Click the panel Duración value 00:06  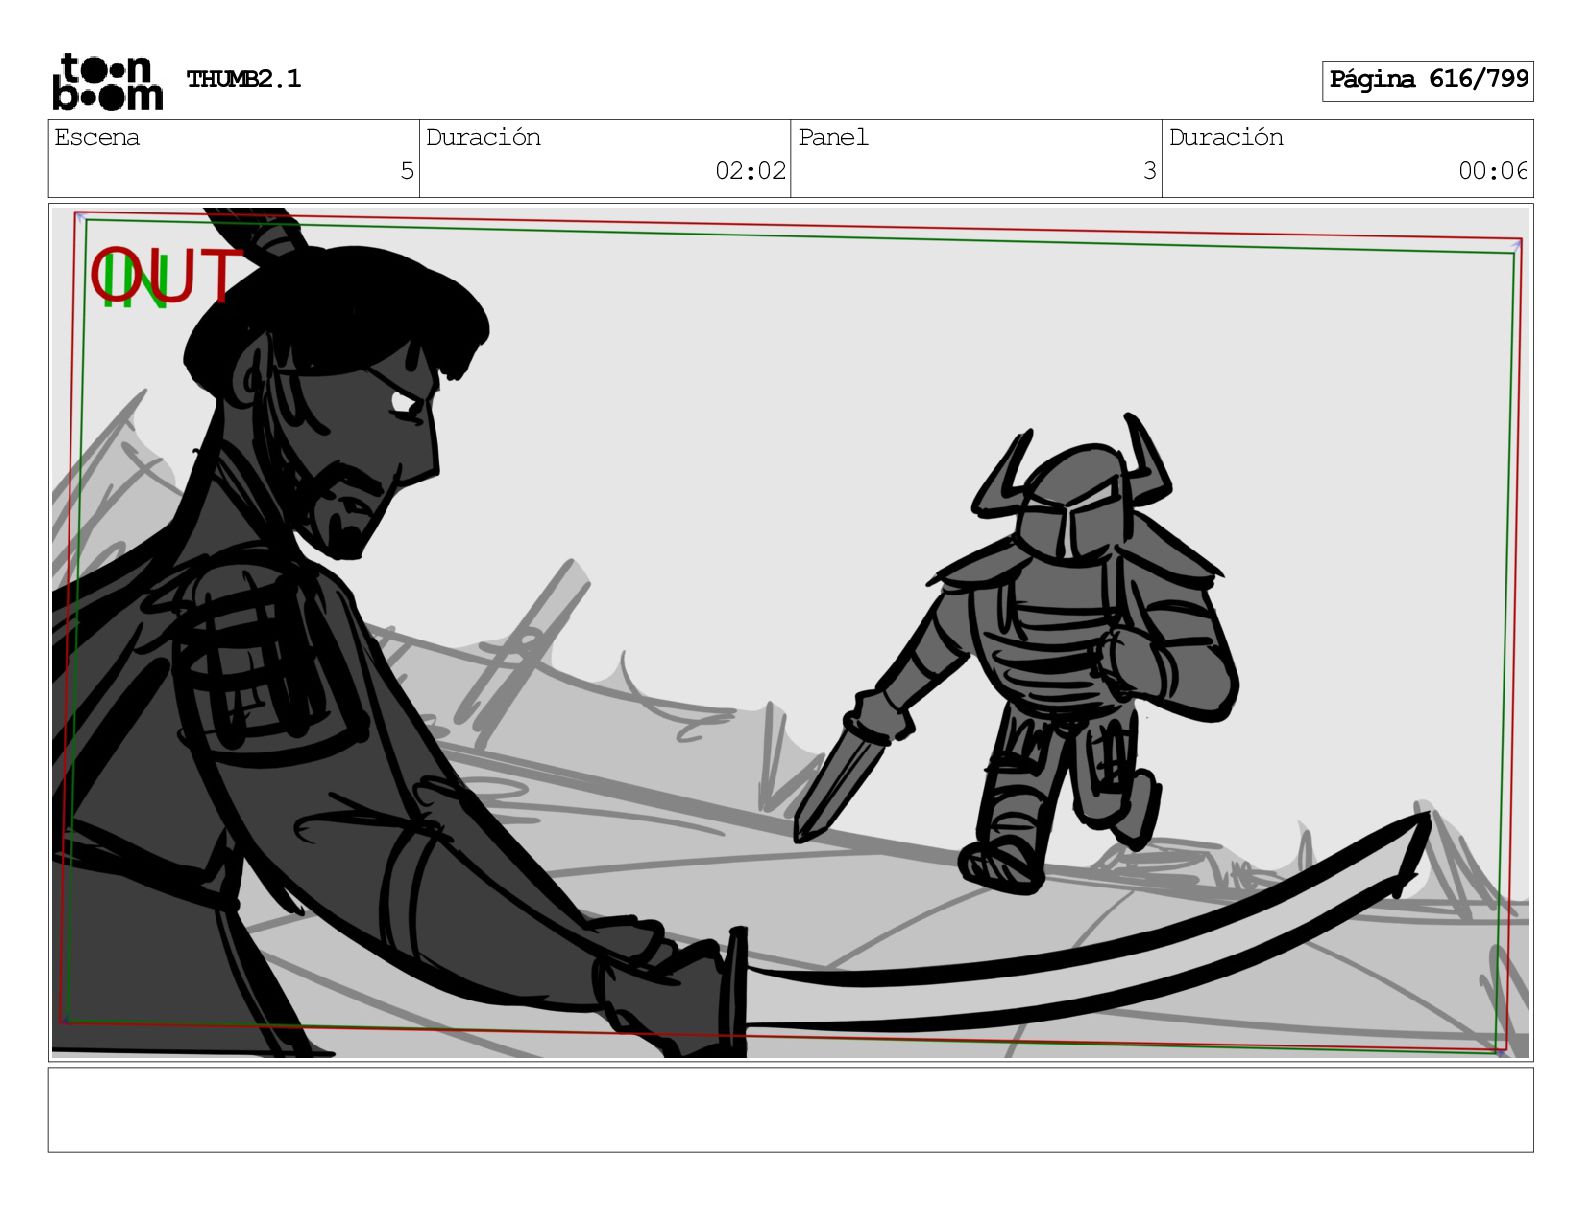[1493, 171]
